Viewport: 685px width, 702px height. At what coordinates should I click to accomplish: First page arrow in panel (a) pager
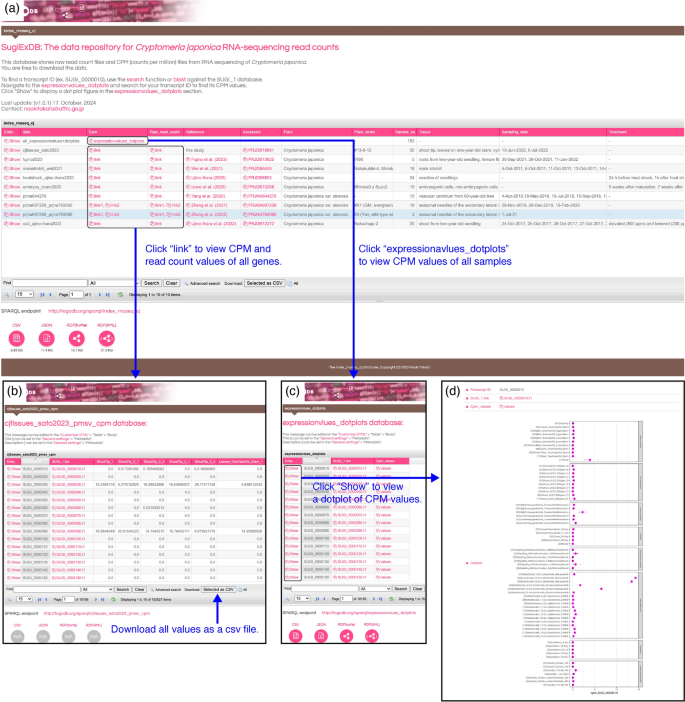43,295
